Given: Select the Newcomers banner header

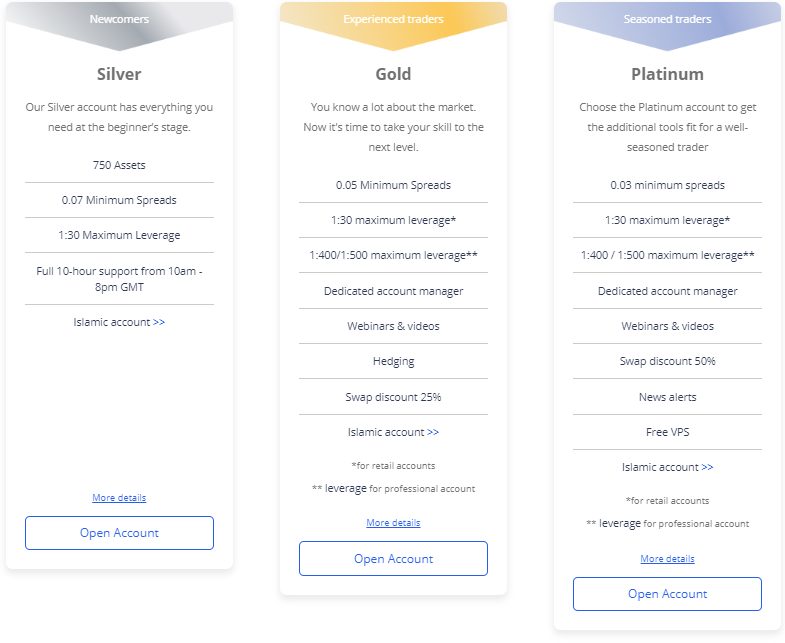Looking at the screenshot, I should (119, 19).
